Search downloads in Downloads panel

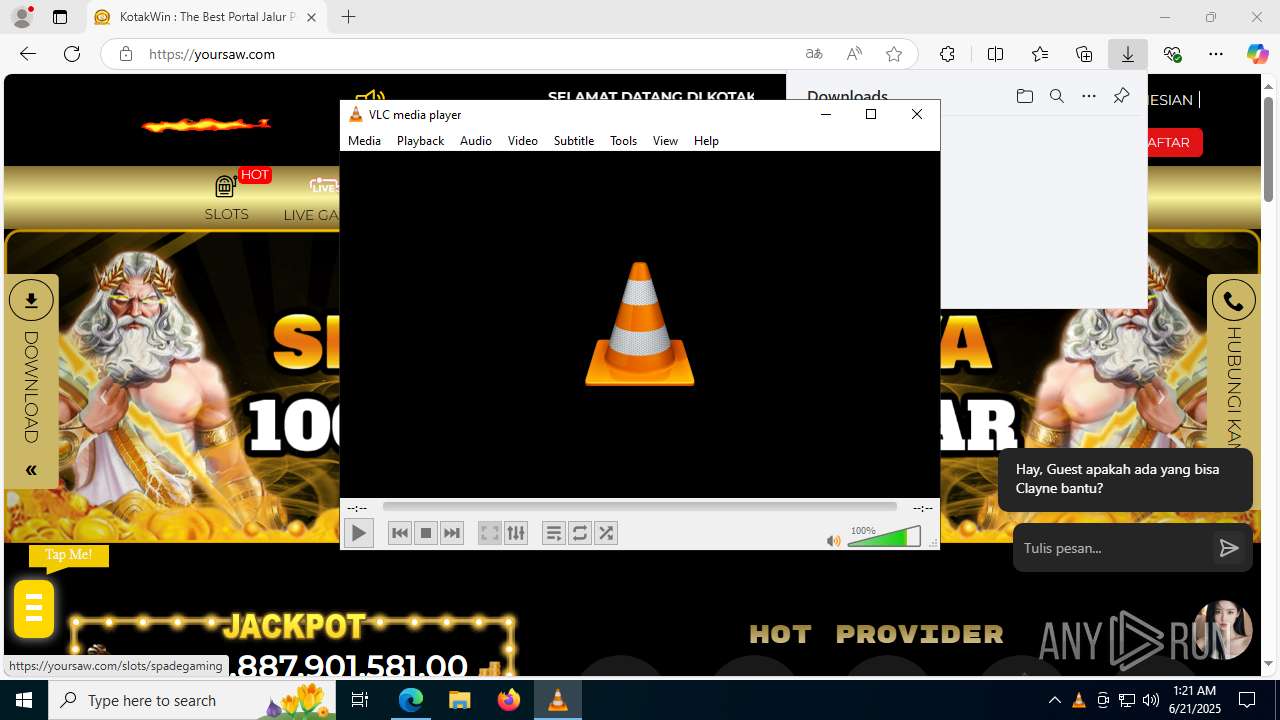tap(1057, 96)
